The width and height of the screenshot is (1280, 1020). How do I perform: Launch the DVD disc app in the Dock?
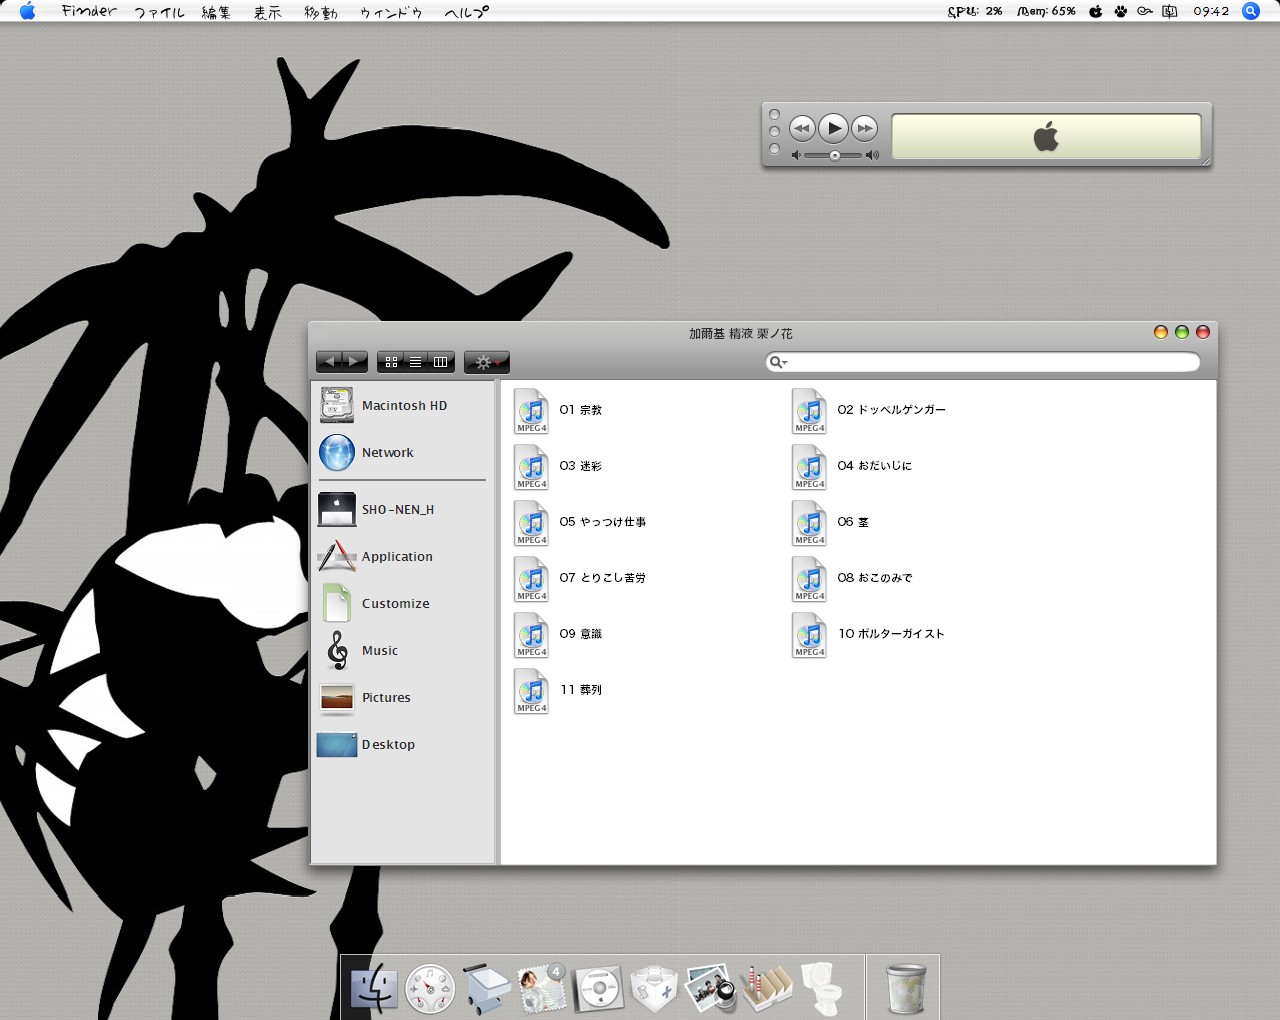pyautogui.click(x=599, y=988)
